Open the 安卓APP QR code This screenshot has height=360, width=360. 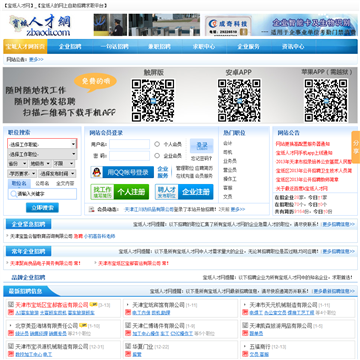(239, 100)
